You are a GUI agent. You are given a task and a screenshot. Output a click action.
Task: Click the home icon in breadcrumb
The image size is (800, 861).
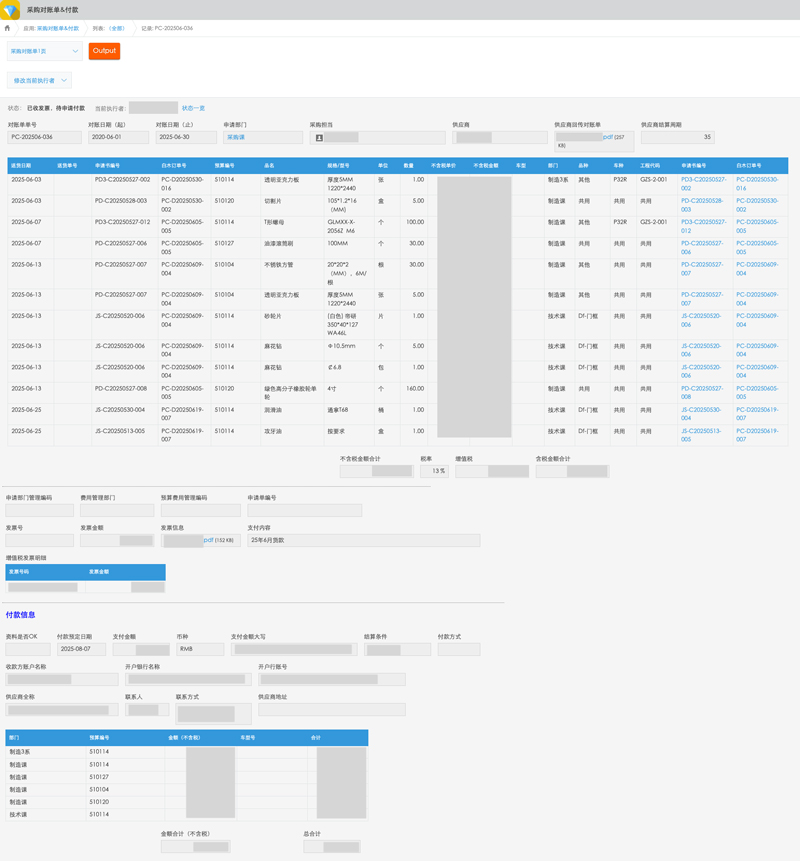coord(8,28)
